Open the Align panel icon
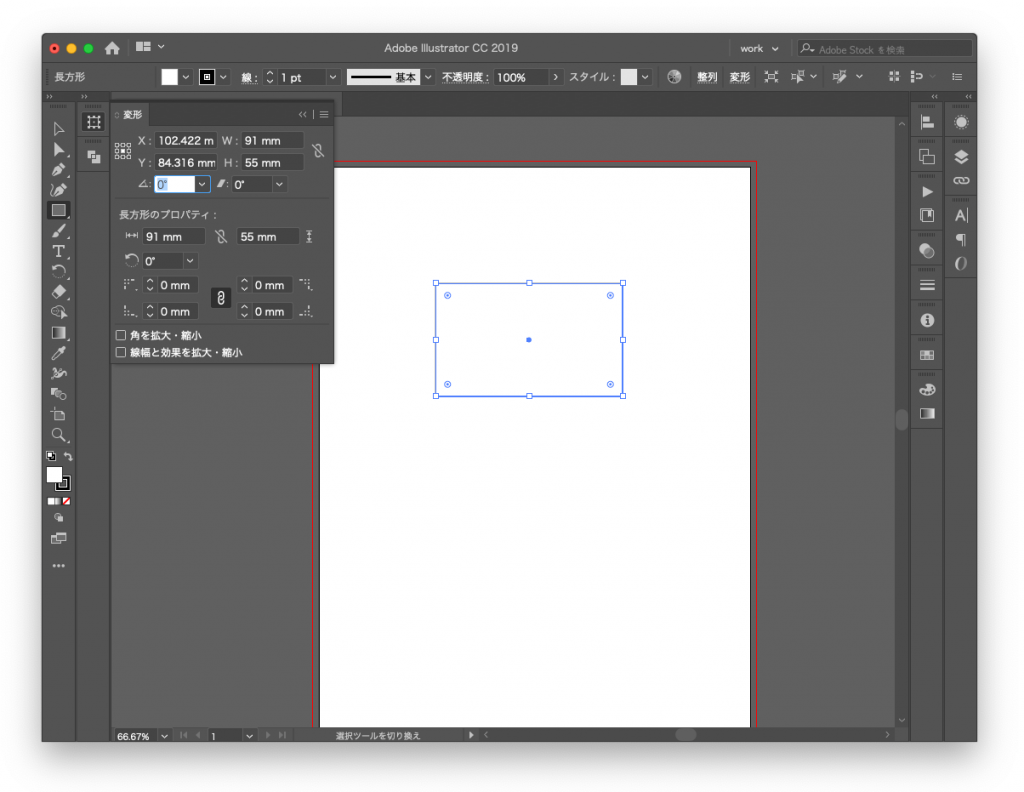The width and height of the screenshot is (1024, 792). click(x=927, y=122)
